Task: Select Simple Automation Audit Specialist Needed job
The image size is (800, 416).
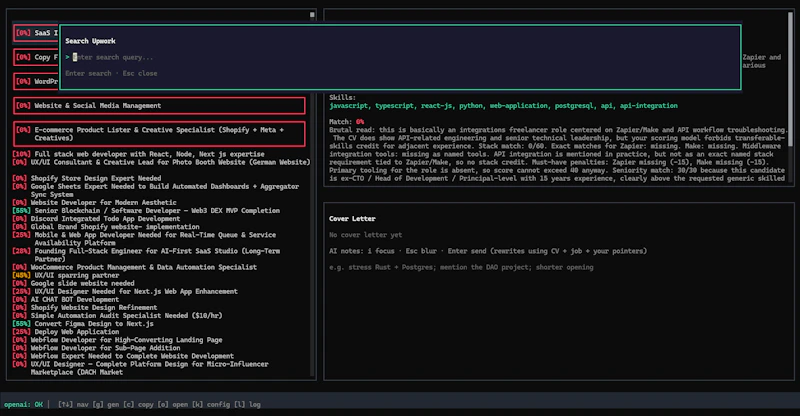Action: click(117, 316)
